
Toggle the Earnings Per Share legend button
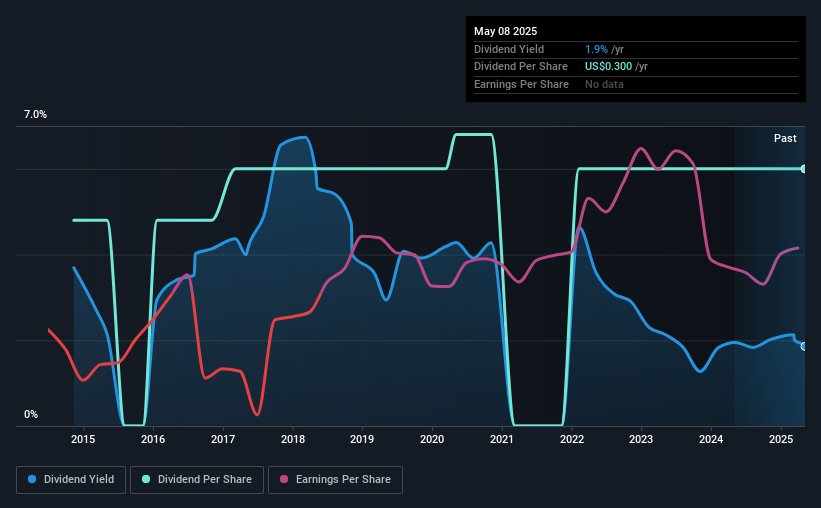click(335, 480)
